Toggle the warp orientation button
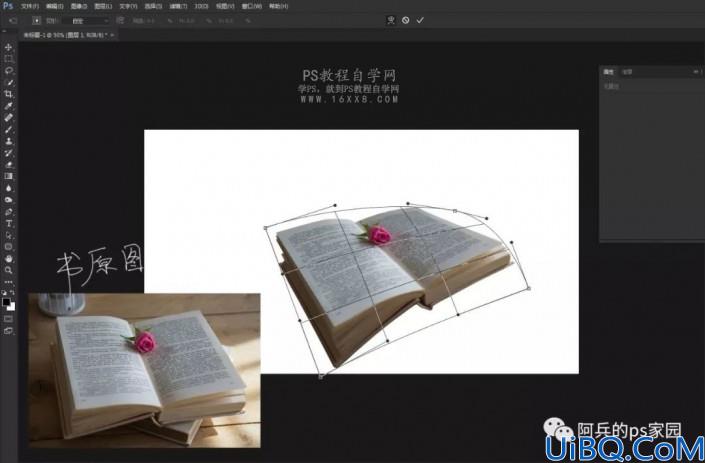705x463 pixels. point(120,21)
